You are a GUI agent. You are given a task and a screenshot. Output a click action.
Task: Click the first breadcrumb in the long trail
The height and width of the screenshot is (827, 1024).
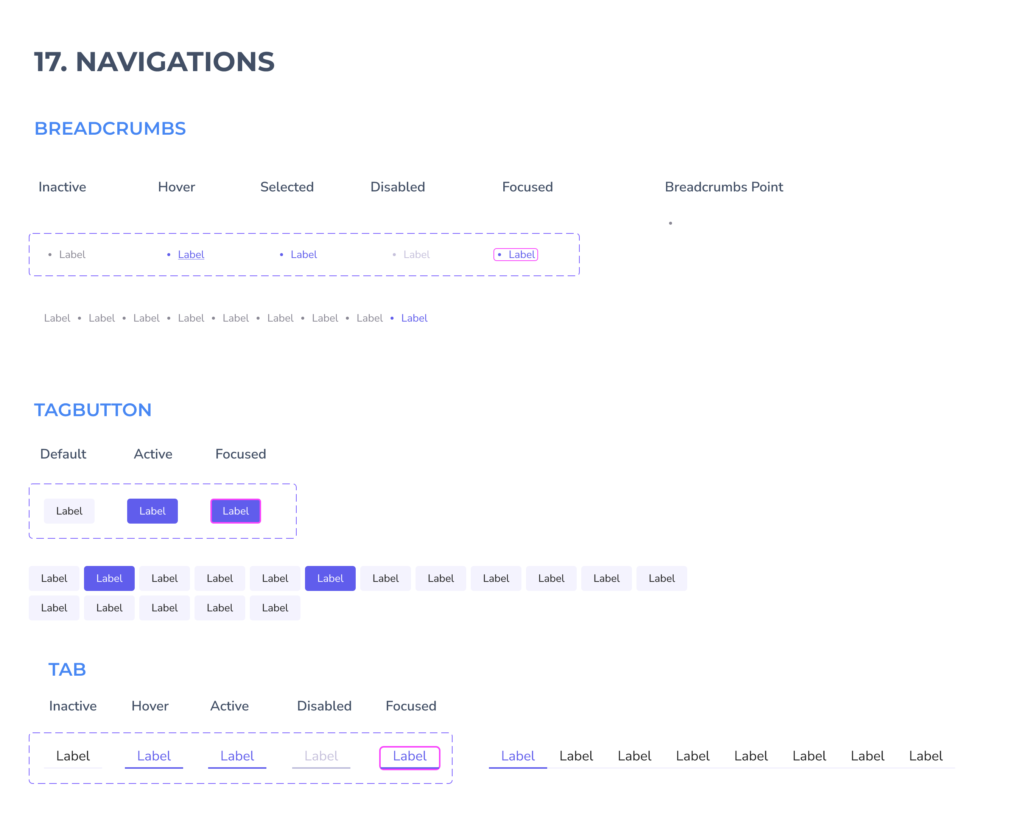[x=57, y=318]
